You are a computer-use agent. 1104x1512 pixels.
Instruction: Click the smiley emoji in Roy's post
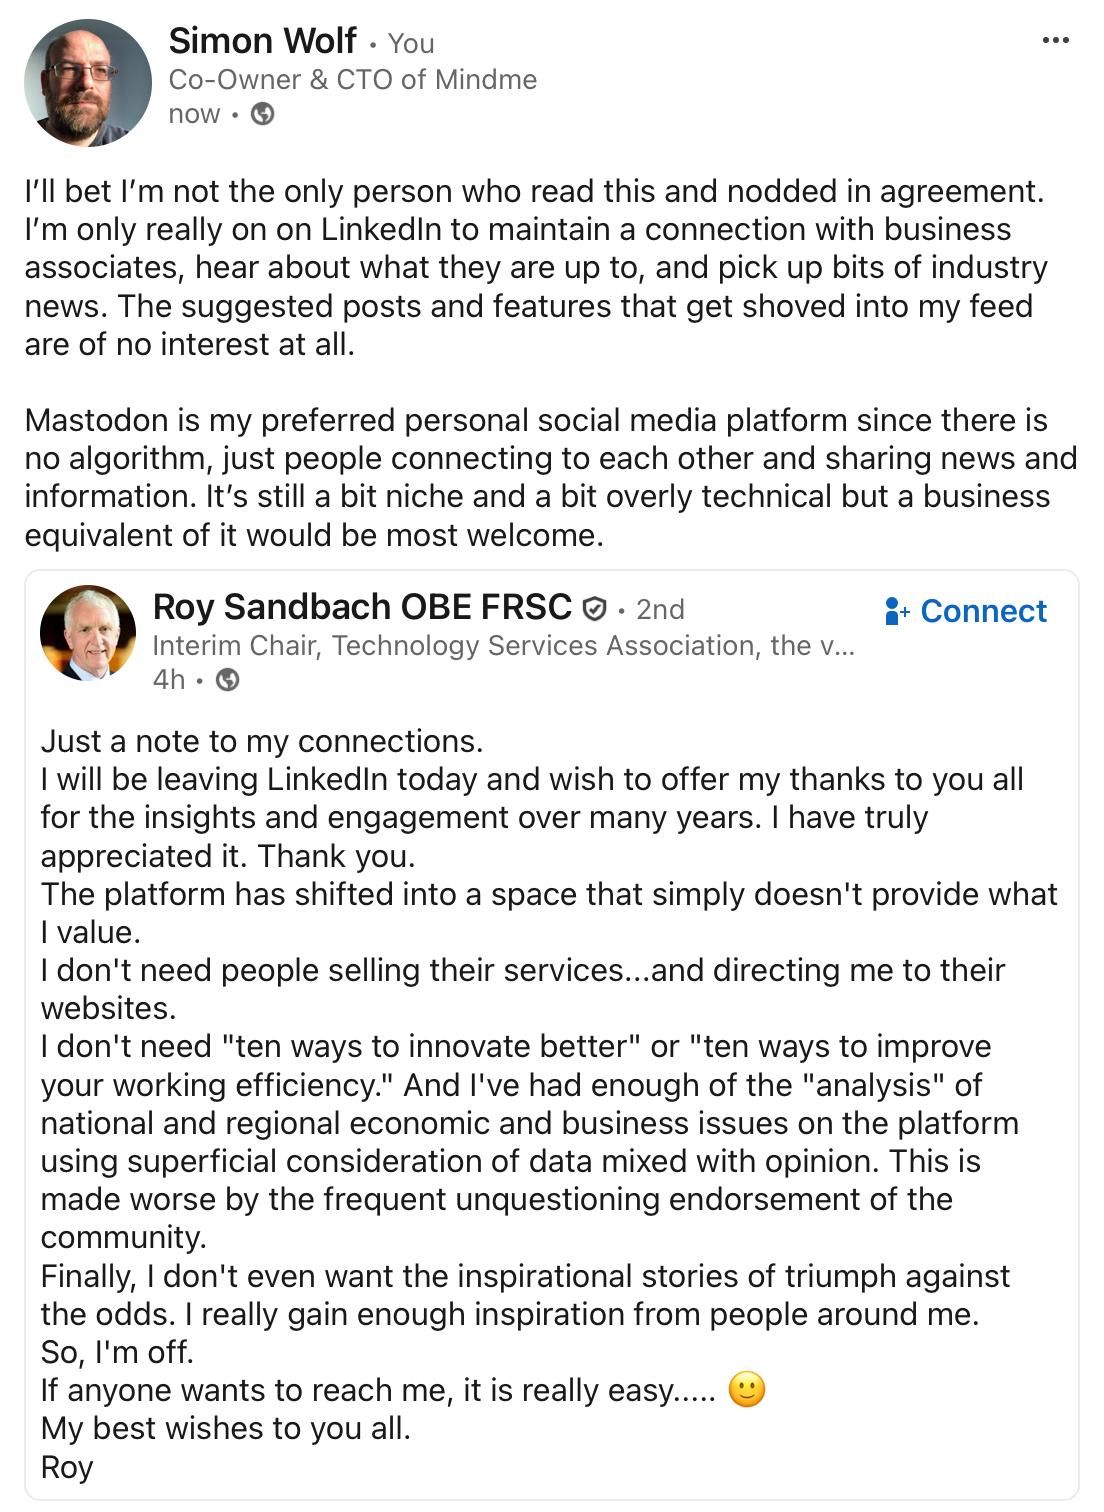click(x=747, y=1390)
